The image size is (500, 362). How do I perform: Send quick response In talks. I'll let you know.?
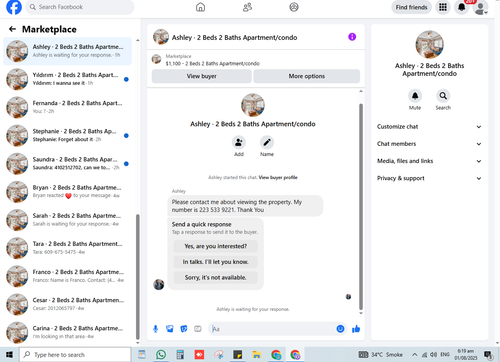coord(216,262)
